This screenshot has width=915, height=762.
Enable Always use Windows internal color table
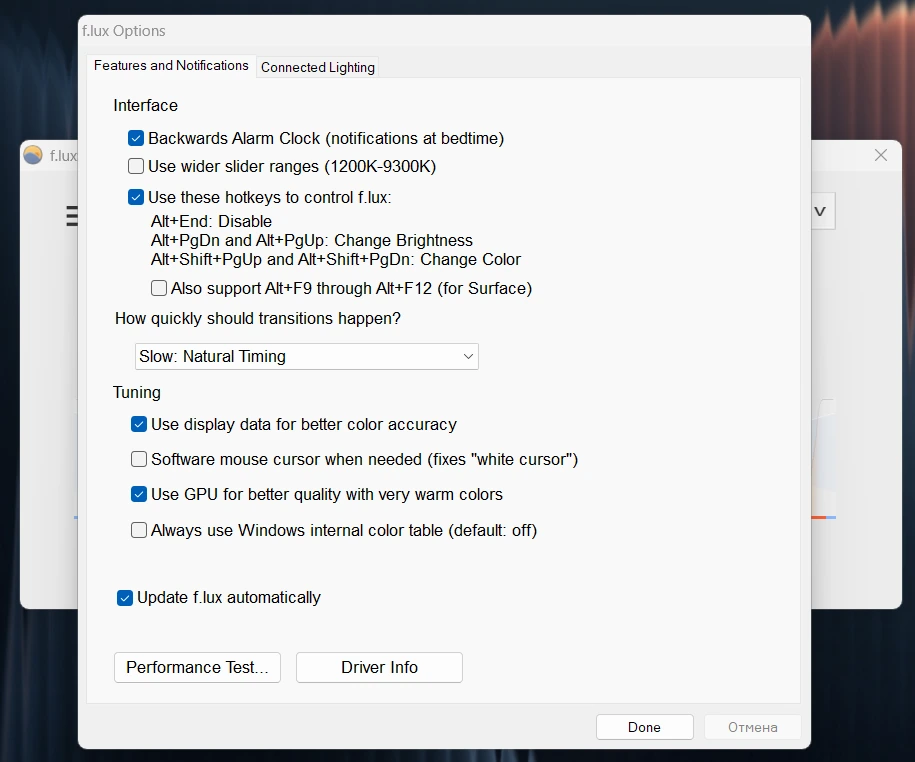[x=139, y=530]
